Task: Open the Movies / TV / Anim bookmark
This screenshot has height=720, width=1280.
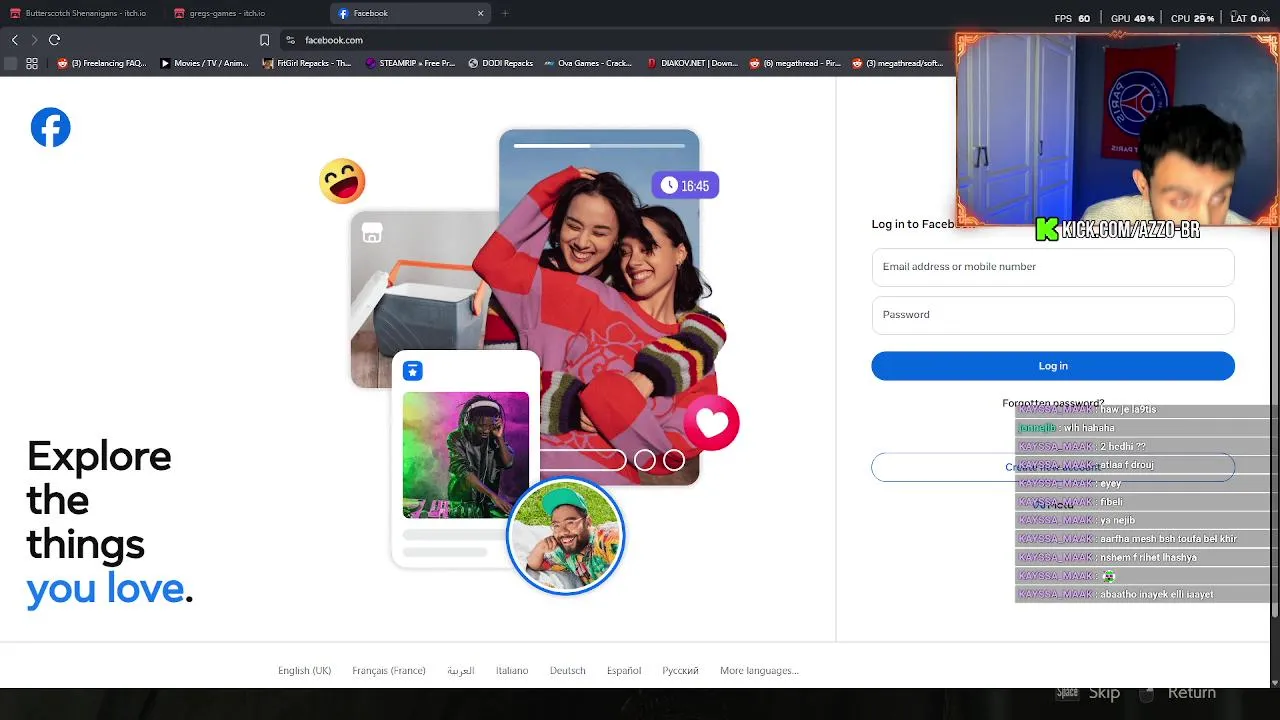Action: (x=204, y=63)
